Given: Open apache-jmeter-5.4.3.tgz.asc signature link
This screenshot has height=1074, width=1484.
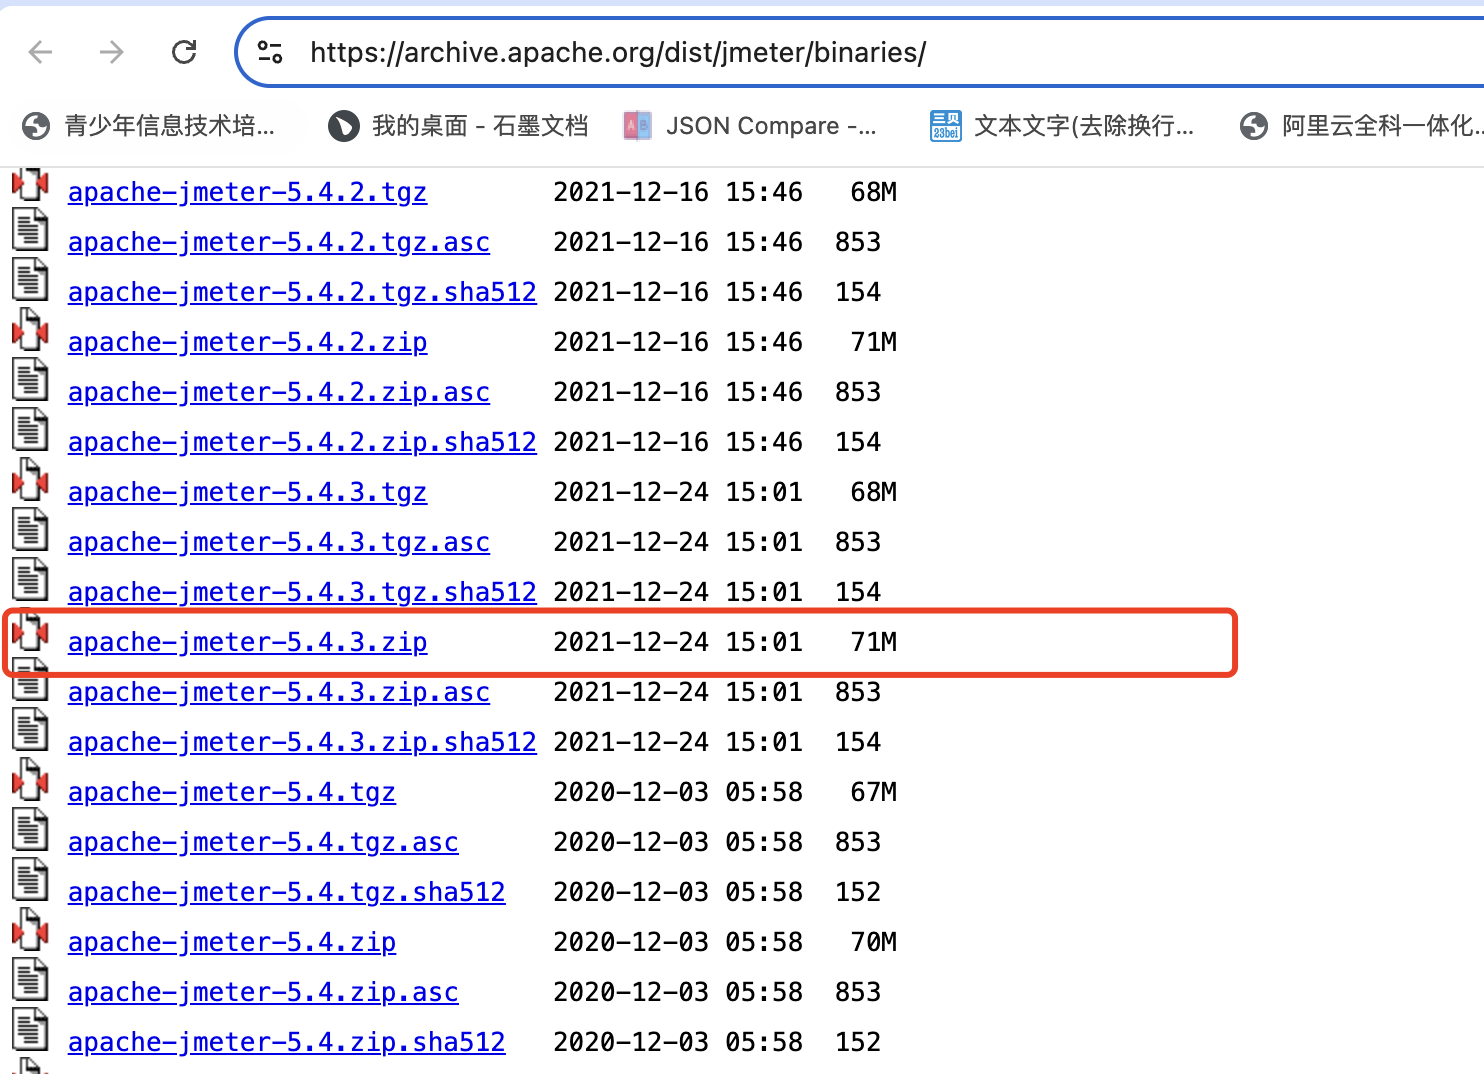Looking at the screenshot, I should [279, 542].
